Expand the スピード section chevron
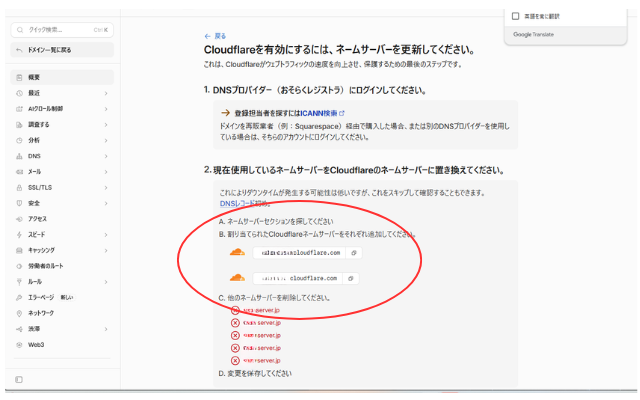640x400 pixels. (x=106, y=235)
